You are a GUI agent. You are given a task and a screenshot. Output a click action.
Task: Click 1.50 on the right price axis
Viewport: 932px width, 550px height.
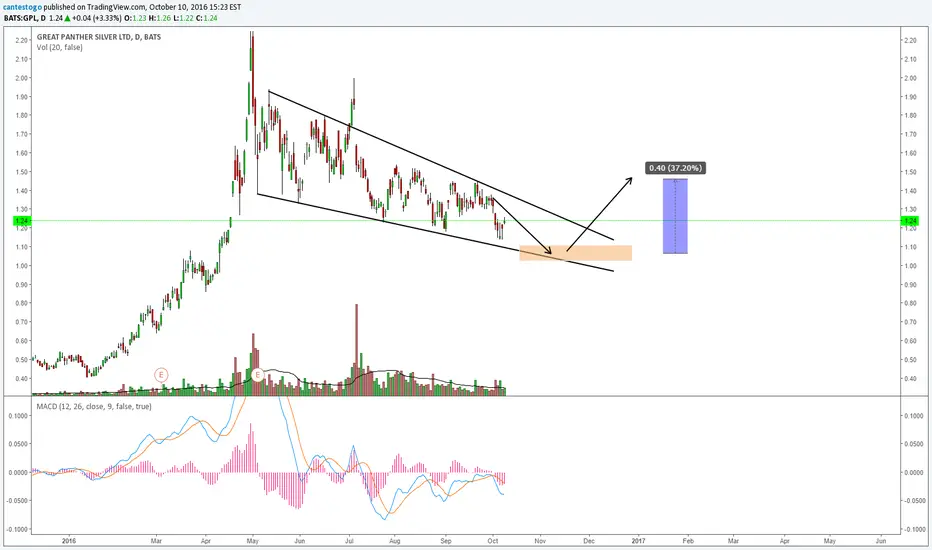point(909,172)
